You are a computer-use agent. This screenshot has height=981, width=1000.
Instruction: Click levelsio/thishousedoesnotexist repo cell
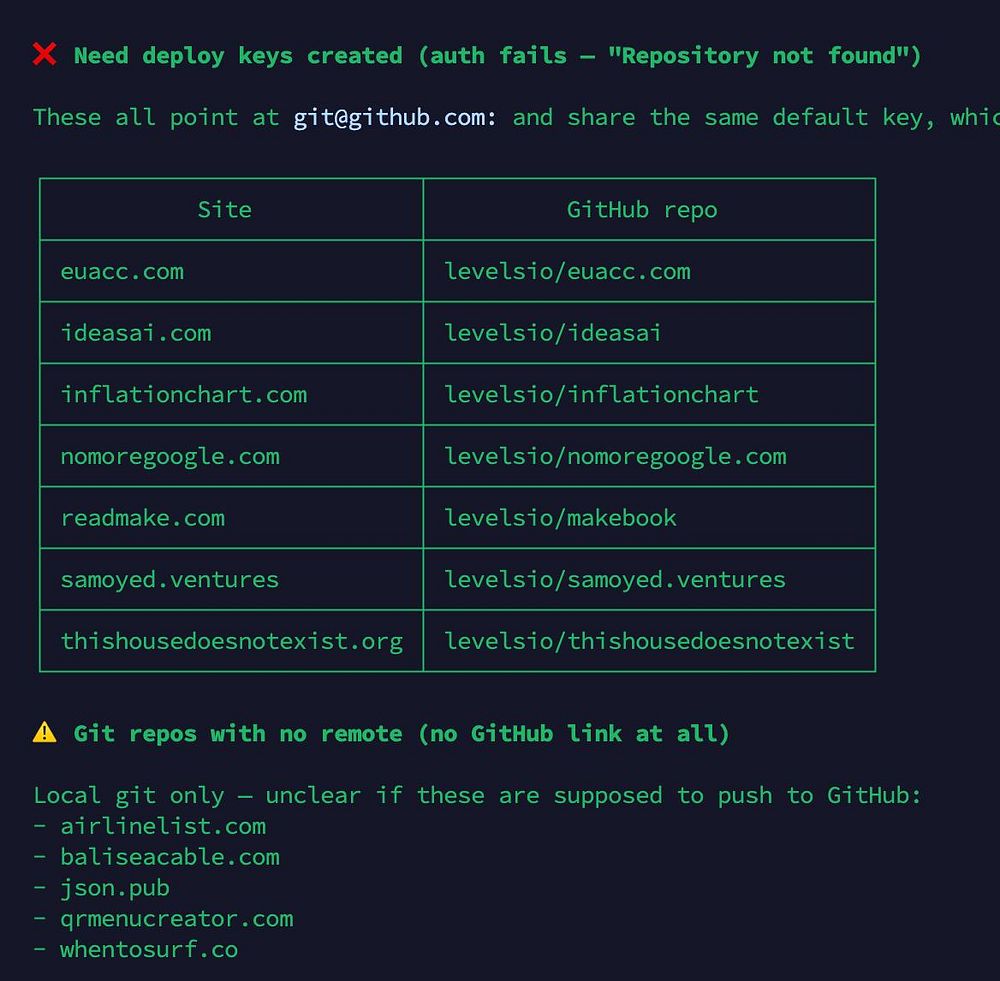pyautogui.click(x=649, y=641)
